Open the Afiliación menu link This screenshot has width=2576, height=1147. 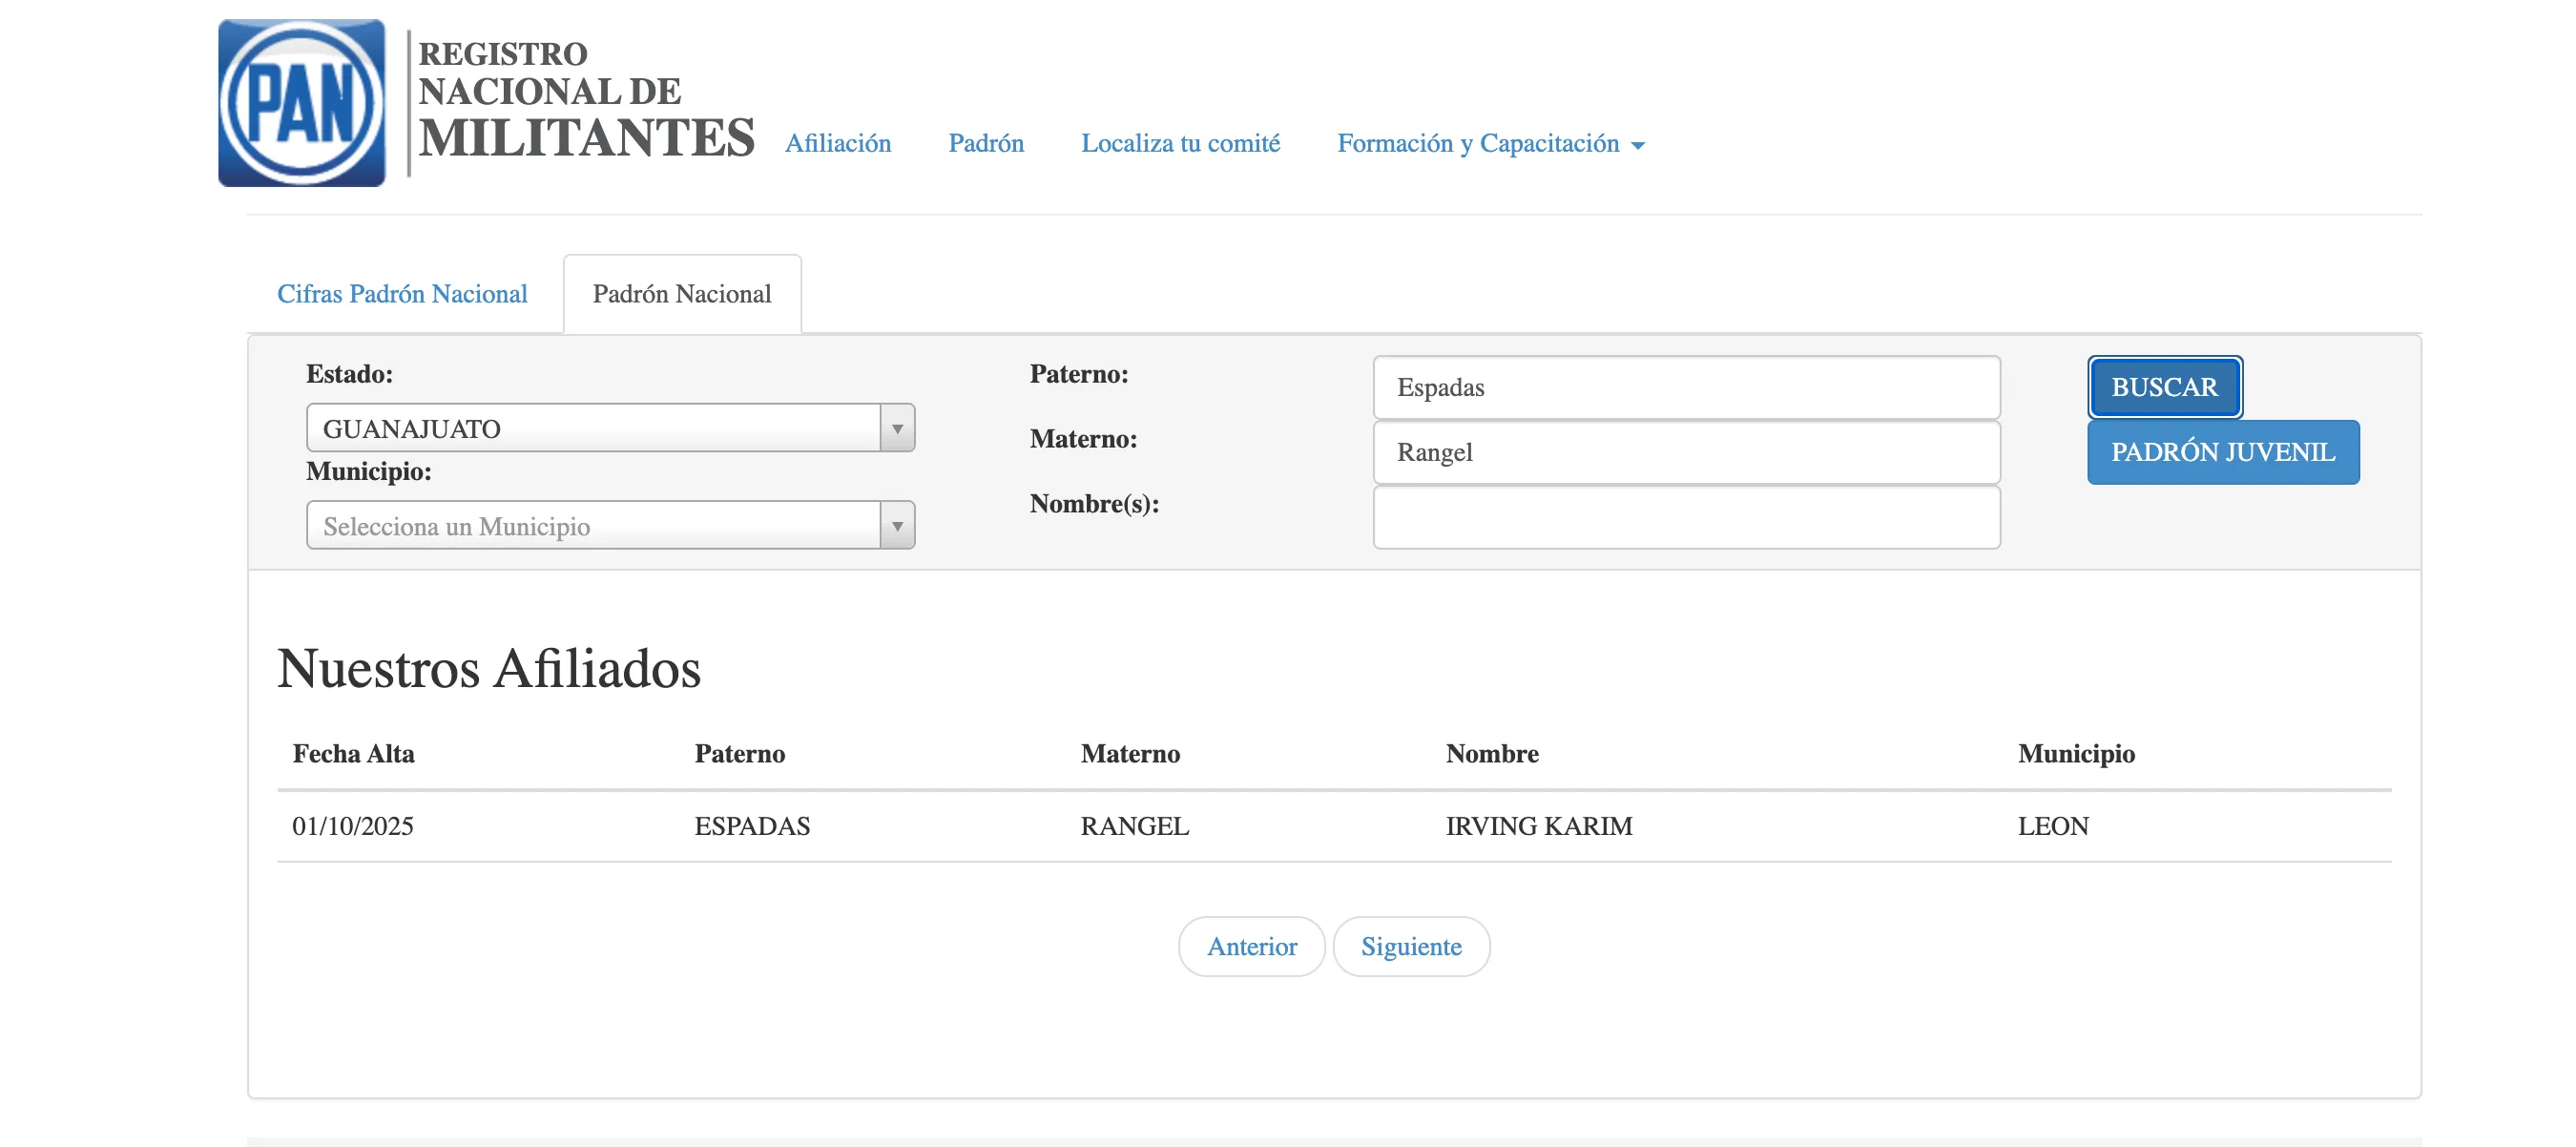pyautogui.click(x=837, y=143)
